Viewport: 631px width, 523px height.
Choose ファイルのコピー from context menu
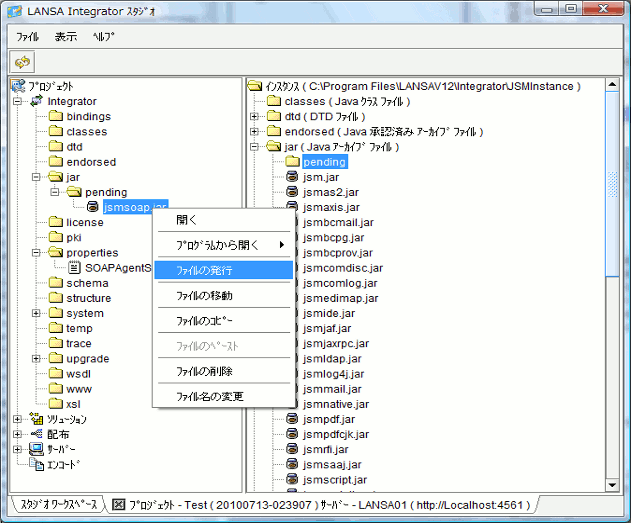tap(224, 321)
